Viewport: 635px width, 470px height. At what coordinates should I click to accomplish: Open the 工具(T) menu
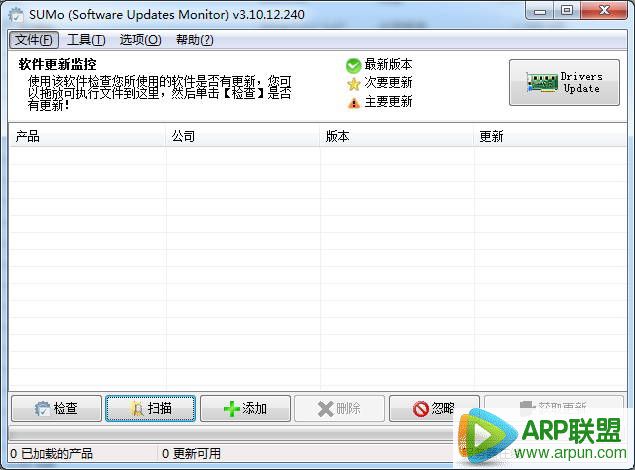coord(86,40)
